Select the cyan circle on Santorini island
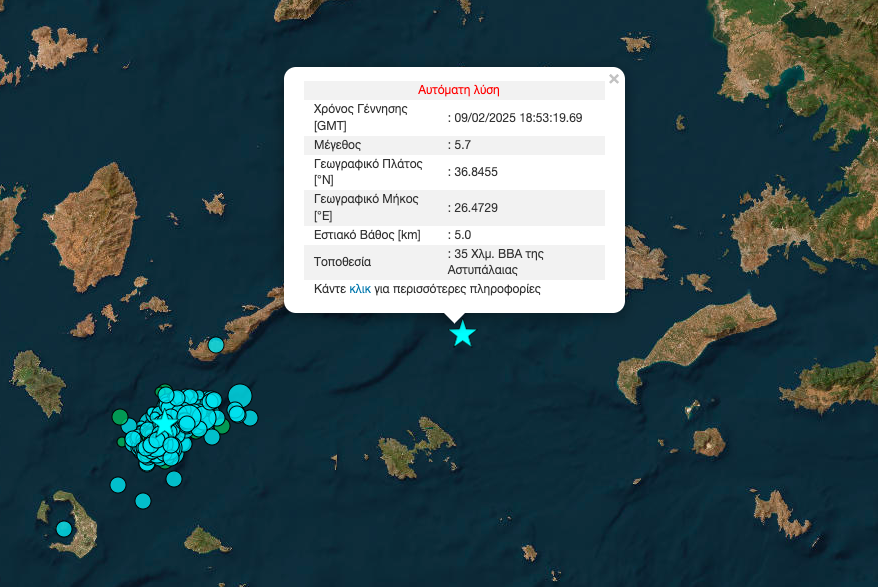878x587 pixels. coord(64,528)
